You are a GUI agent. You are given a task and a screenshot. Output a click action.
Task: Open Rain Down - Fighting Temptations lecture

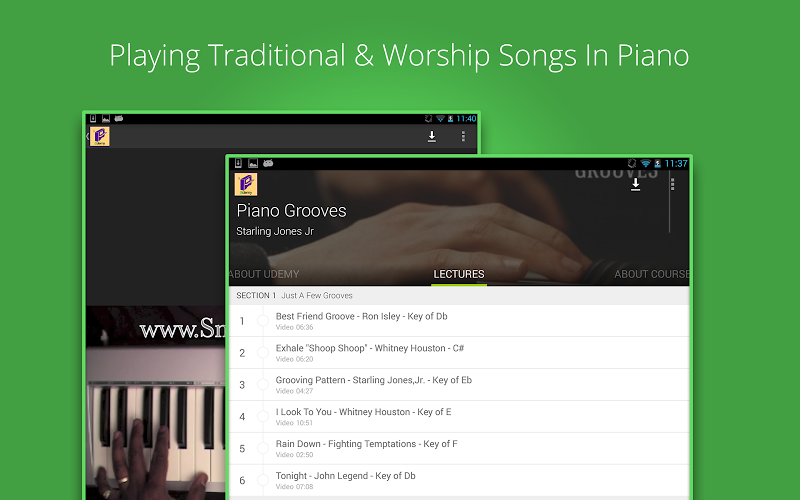(x=459, y=448)
